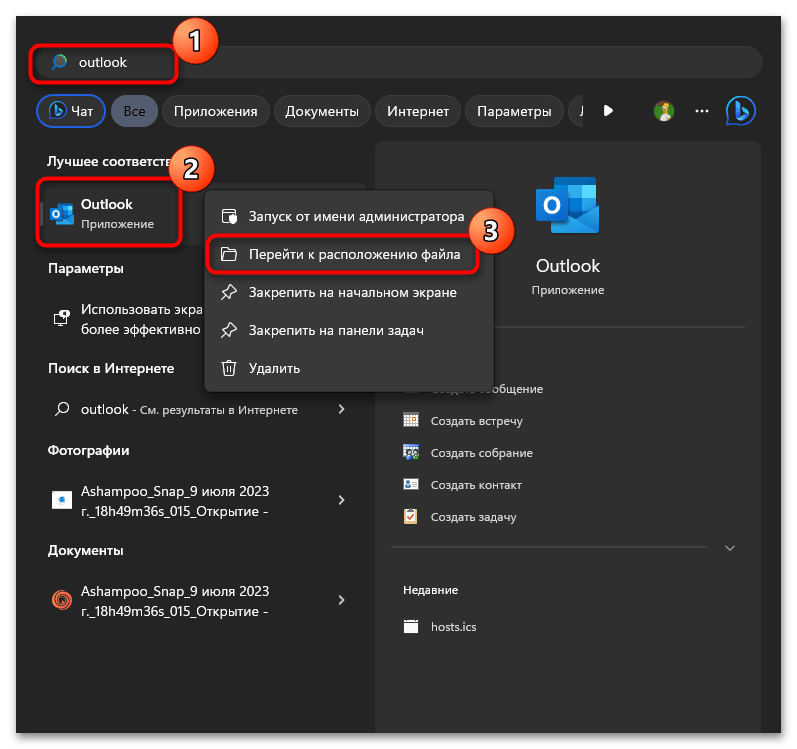
Task: Open the three-dot more options menu
Action: point(701,111)
